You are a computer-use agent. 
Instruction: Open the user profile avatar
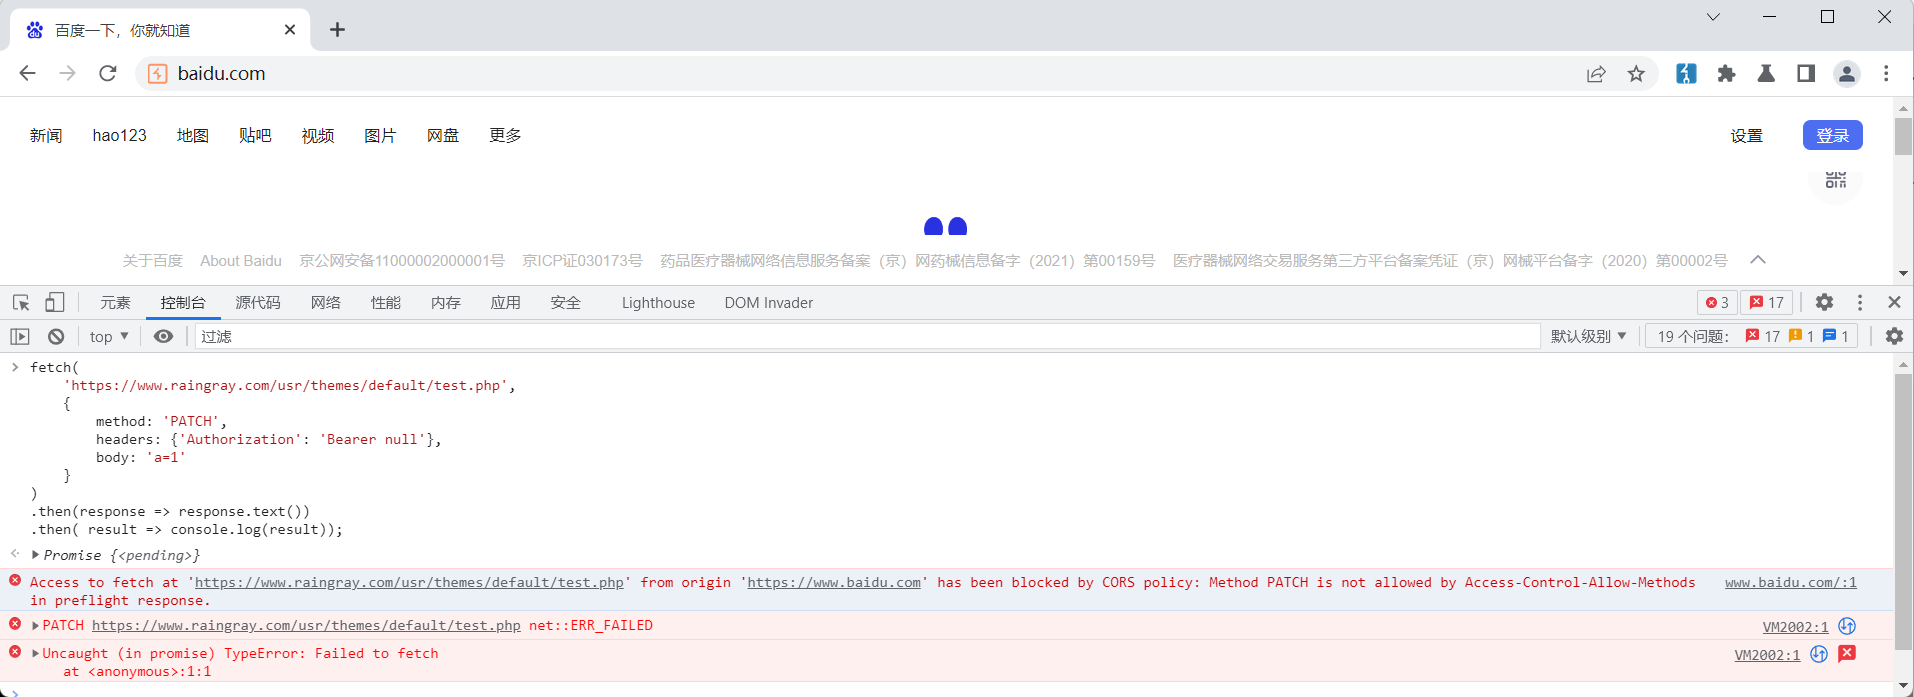pyautogui.click(x=1847, y=73)
